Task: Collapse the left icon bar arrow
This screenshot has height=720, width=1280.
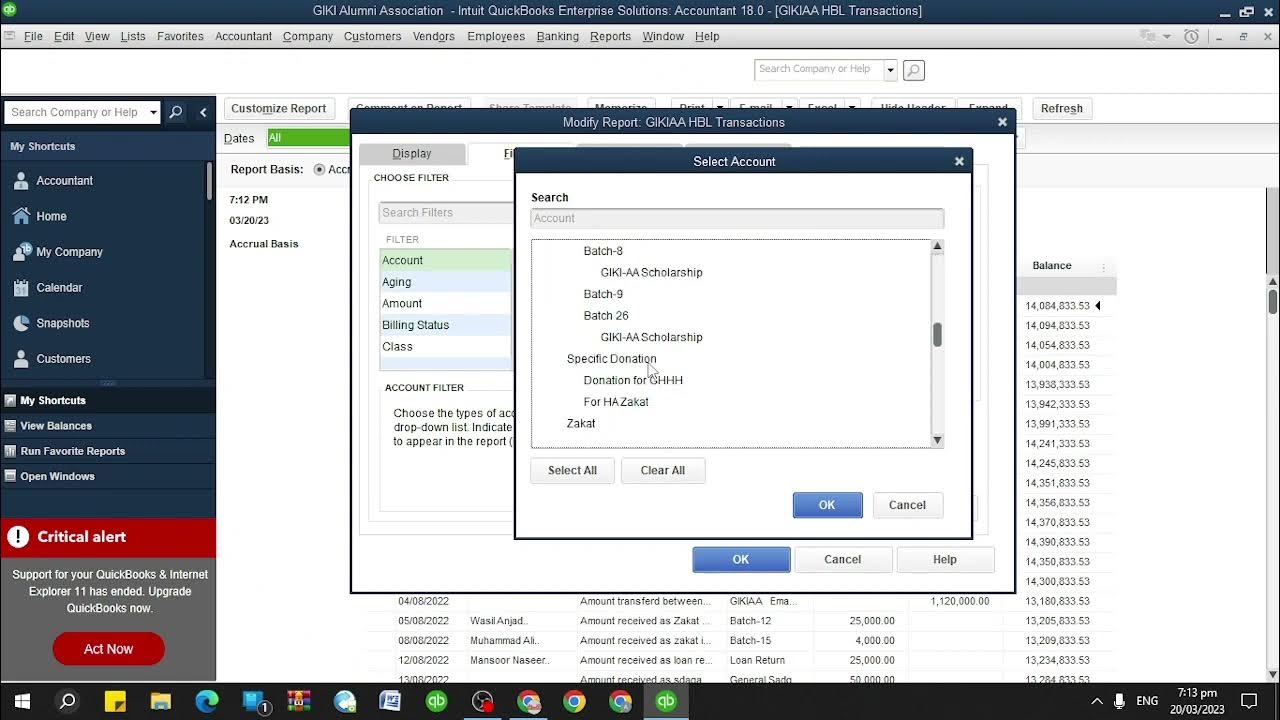Action: tap(203, 112)
